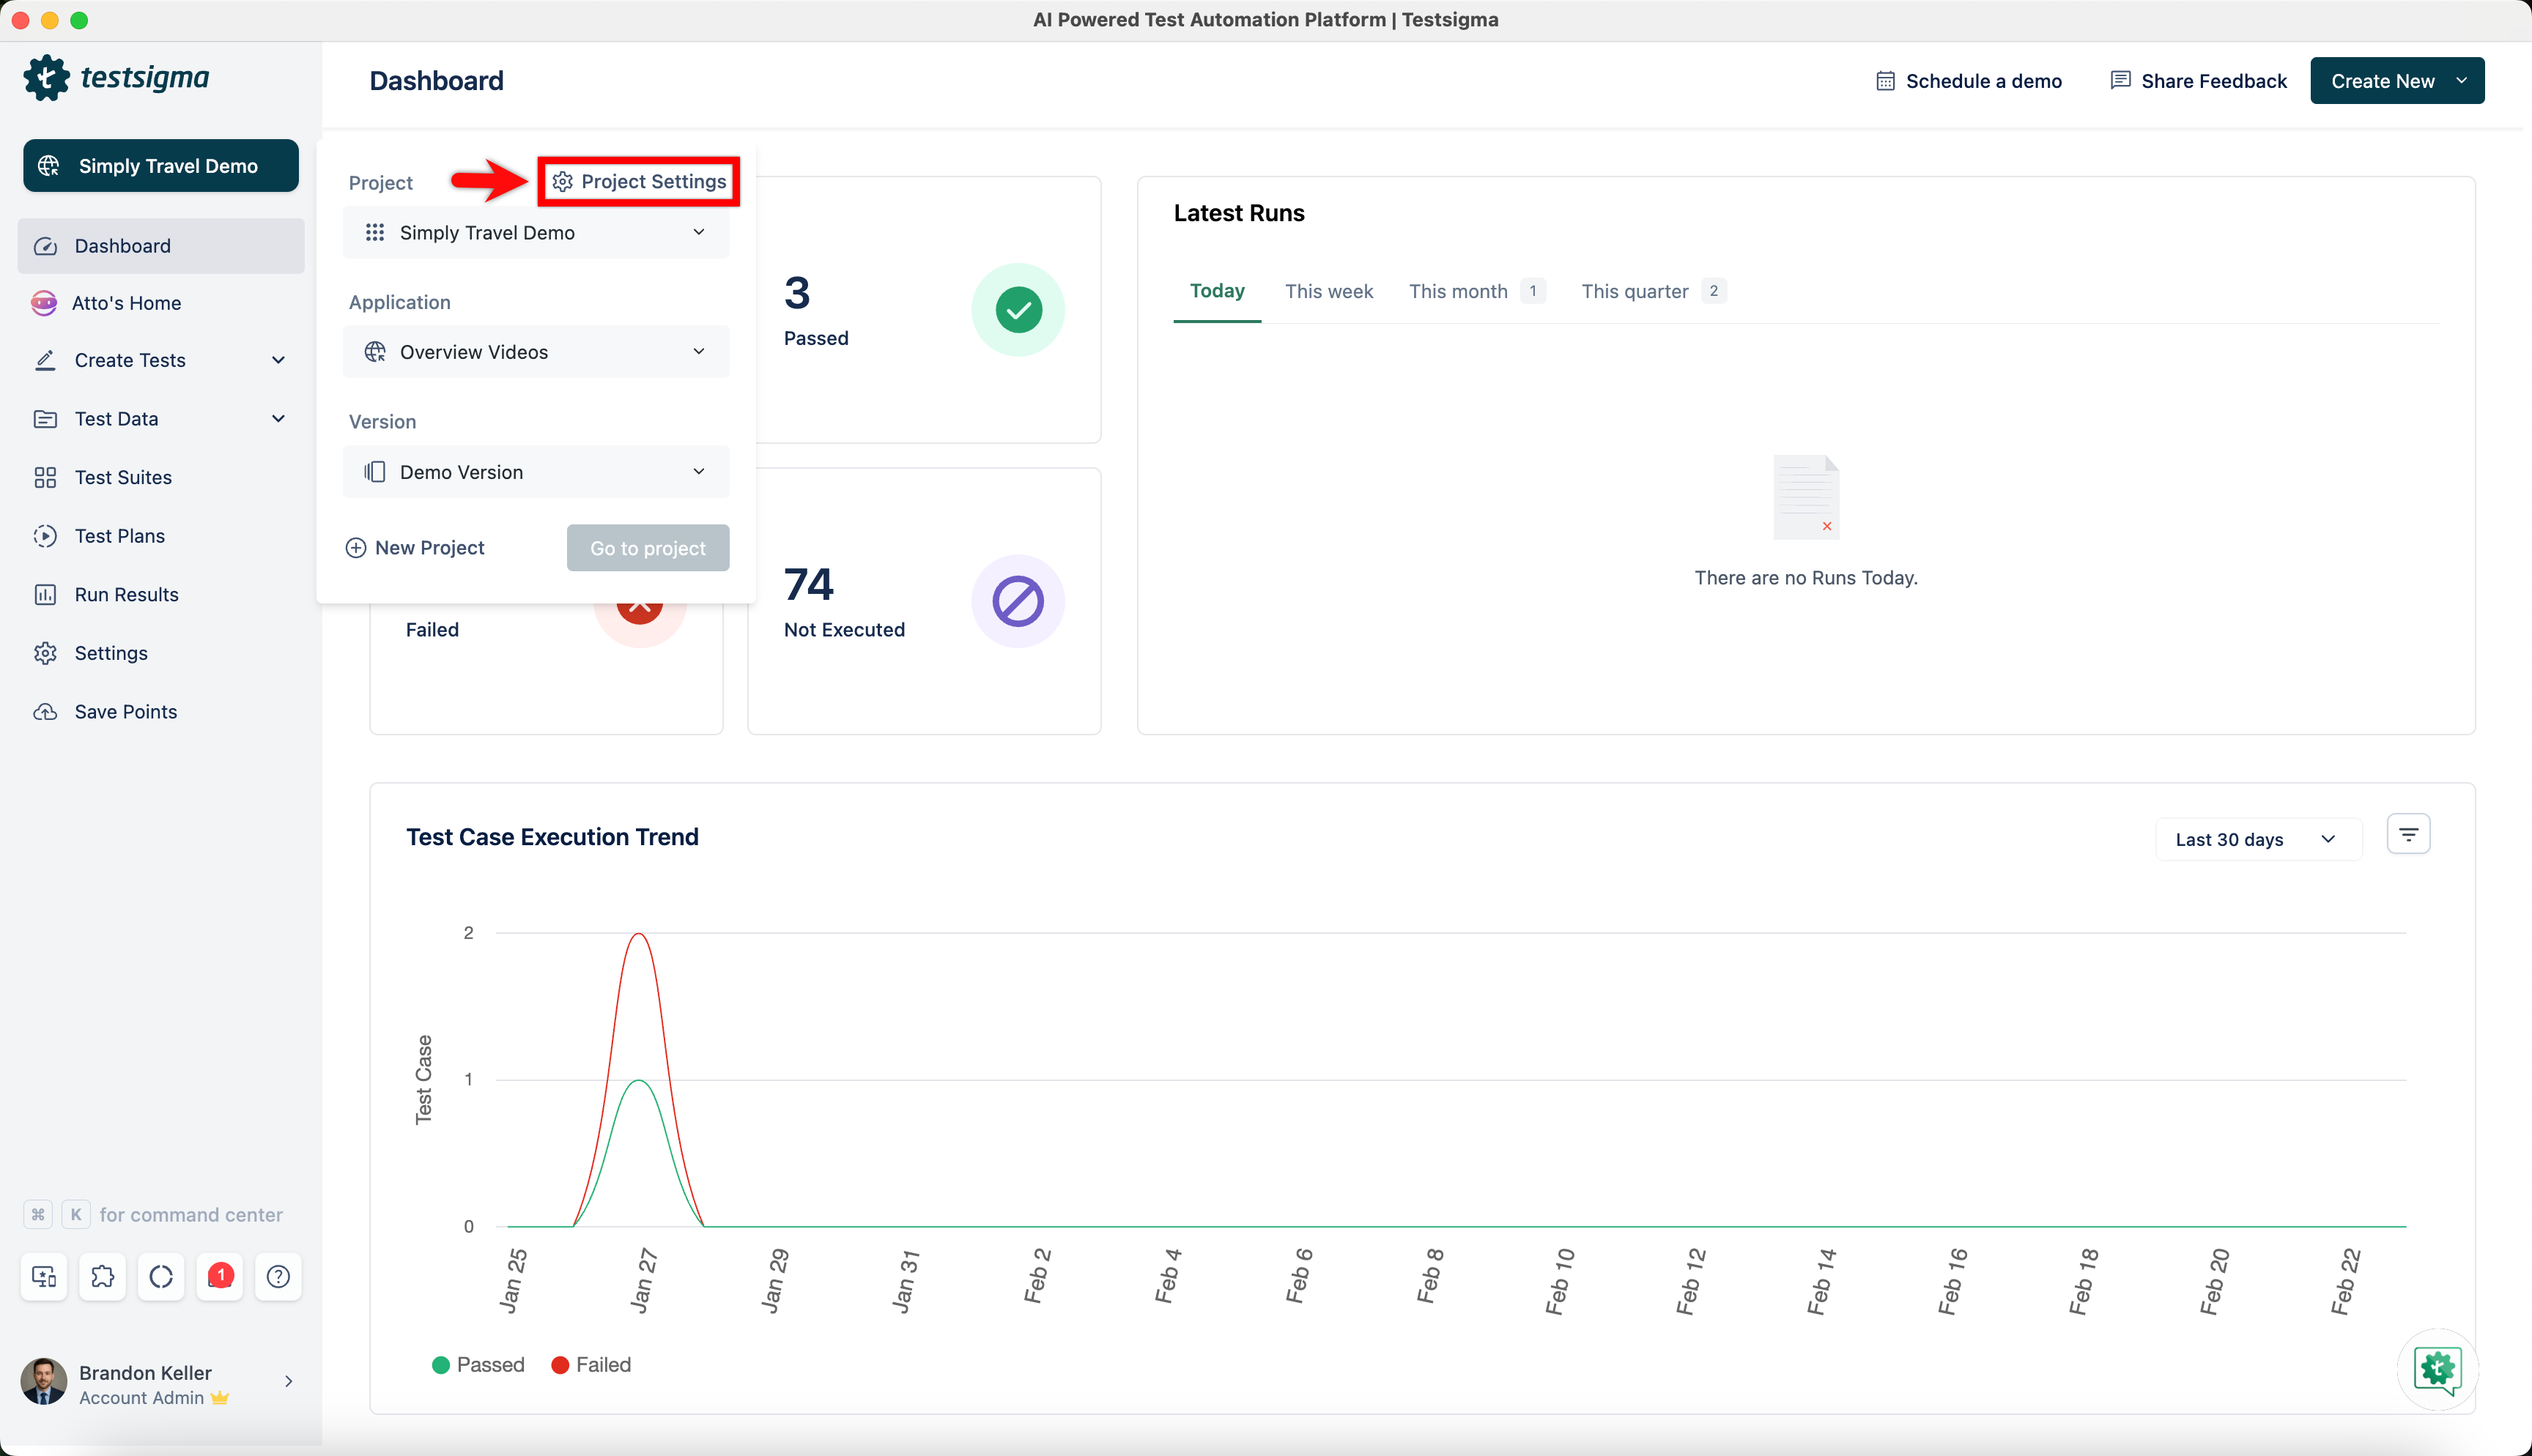Click the circular sync icon in sidebar
The image size is (2532, 1456).
click(161, 1276)
